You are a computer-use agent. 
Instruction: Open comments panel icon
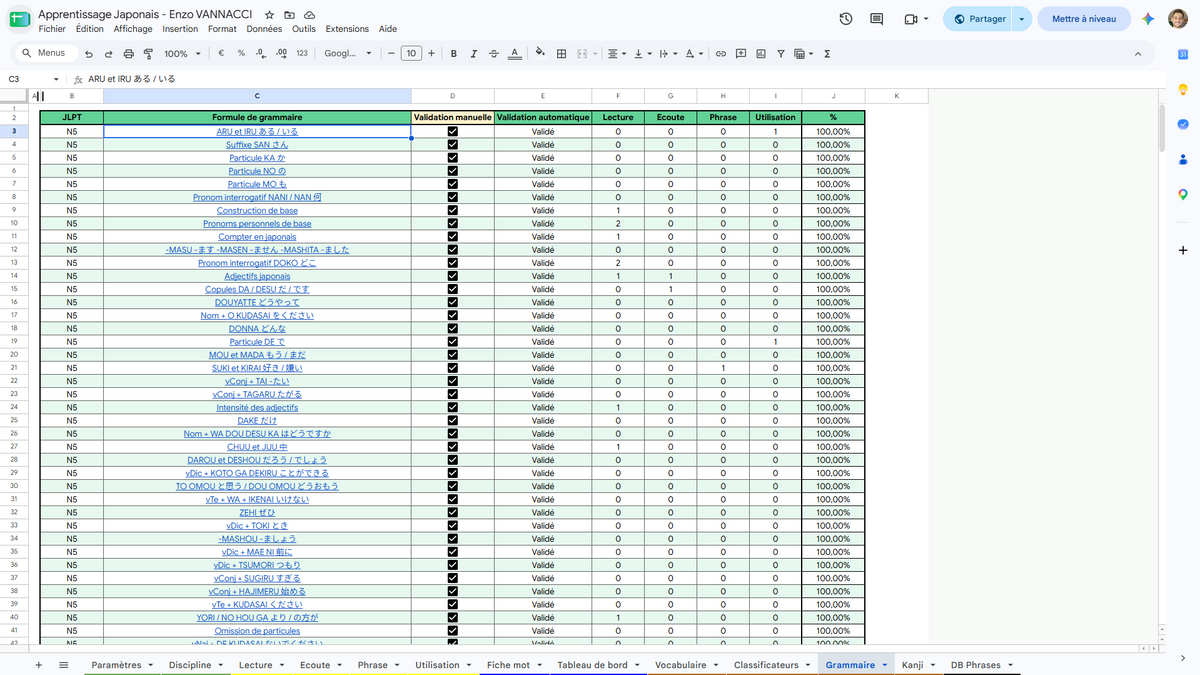tap(877, 19)
